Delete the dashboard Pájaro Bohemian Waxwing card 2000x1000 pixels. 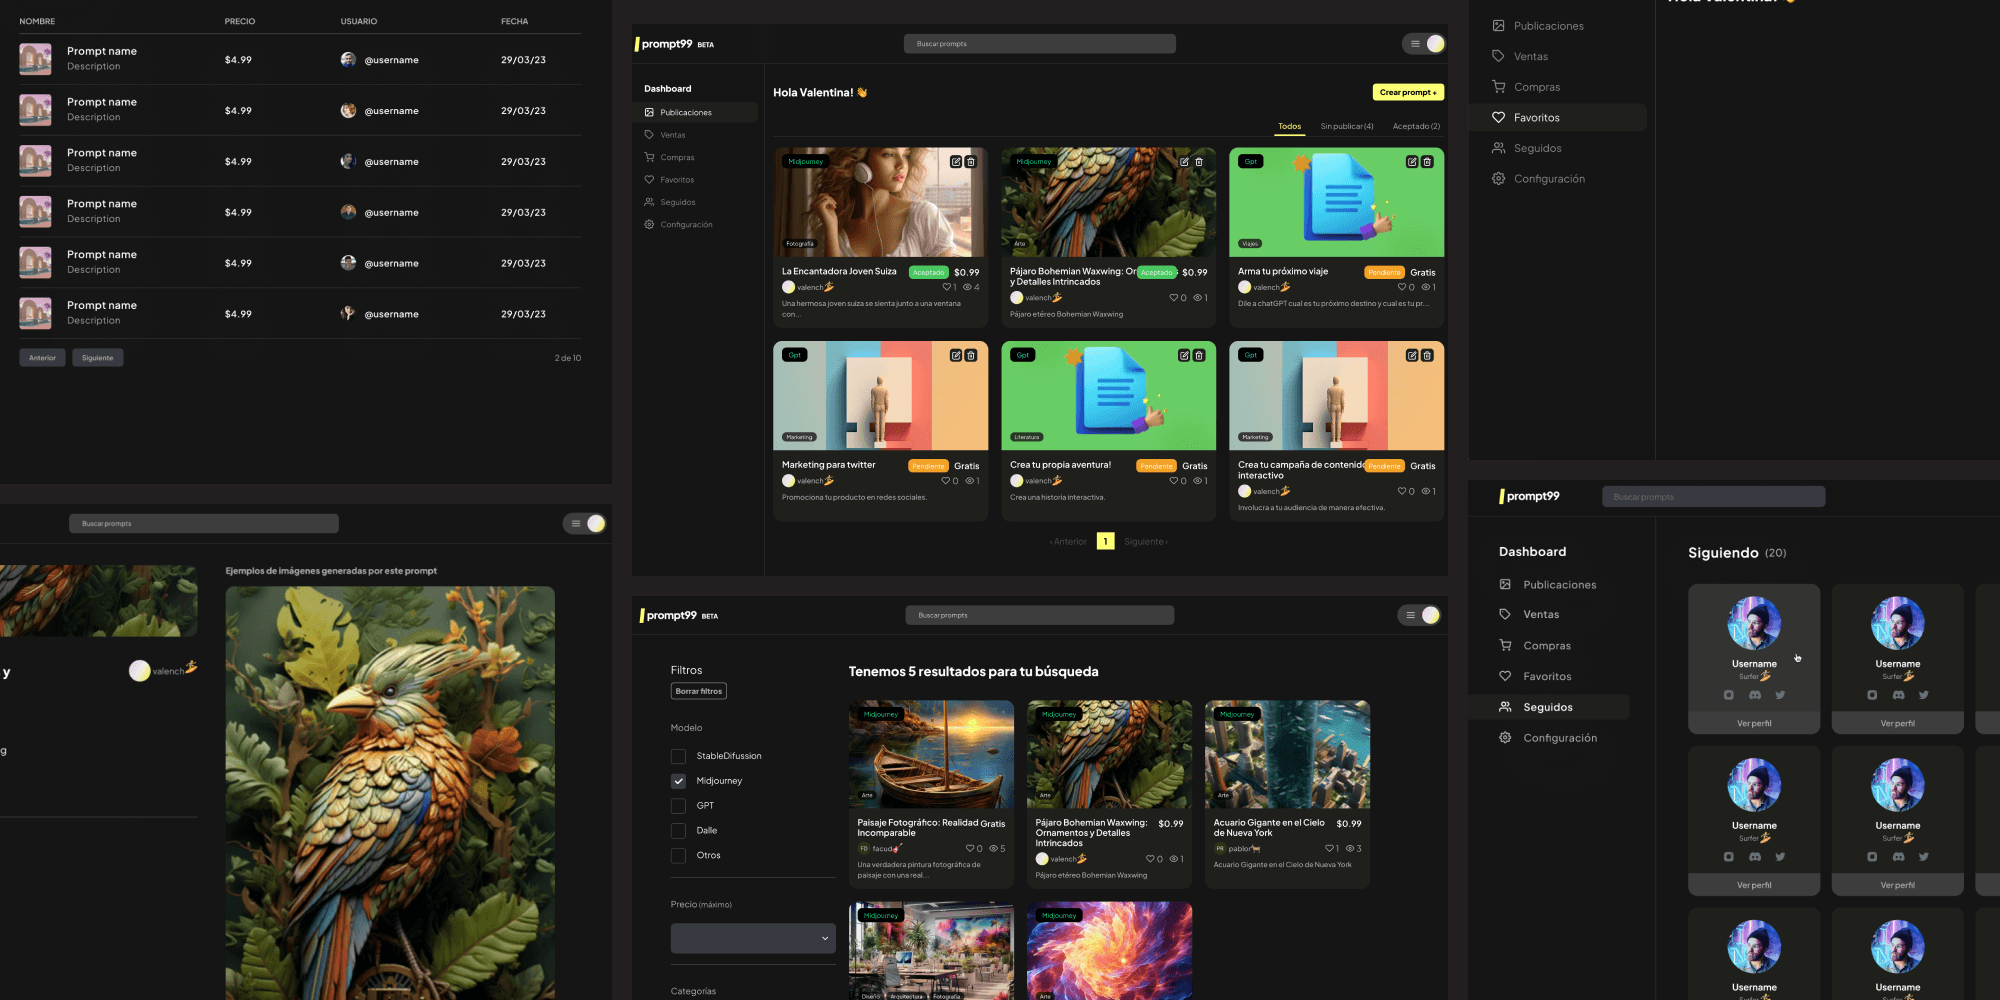click(1199, 161)
